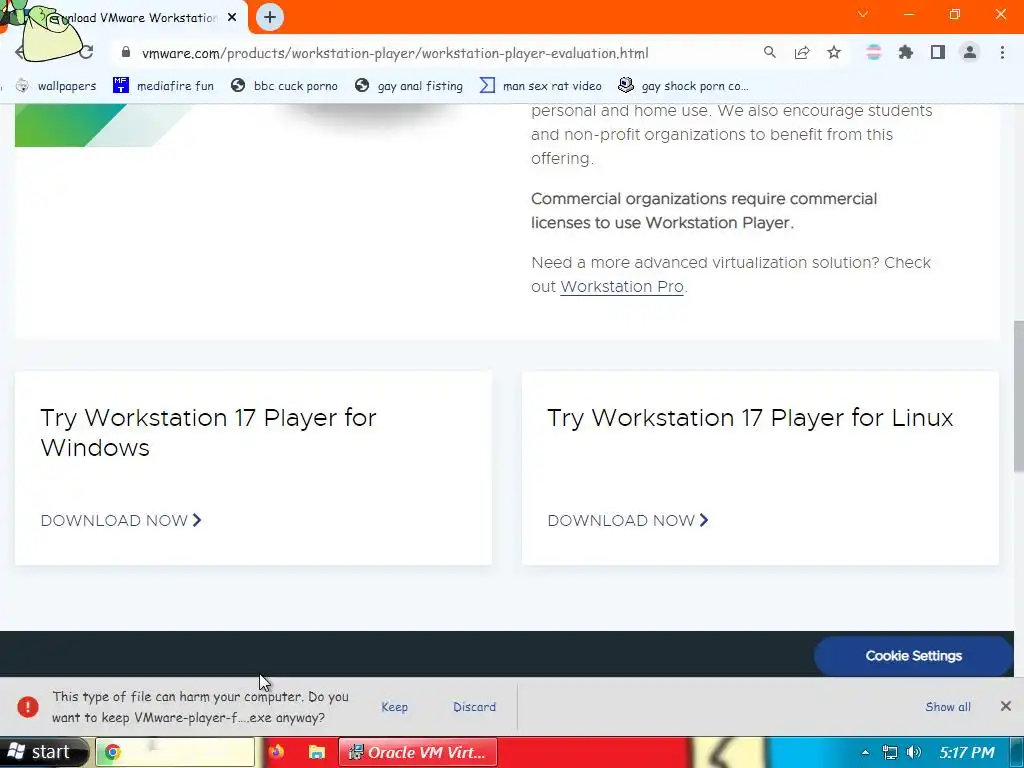The height and width of the screenshot is (768, 1024).
Task: Click the chevron beside Linux DOWNLOAD NOW
Action: tap(703, 520)
